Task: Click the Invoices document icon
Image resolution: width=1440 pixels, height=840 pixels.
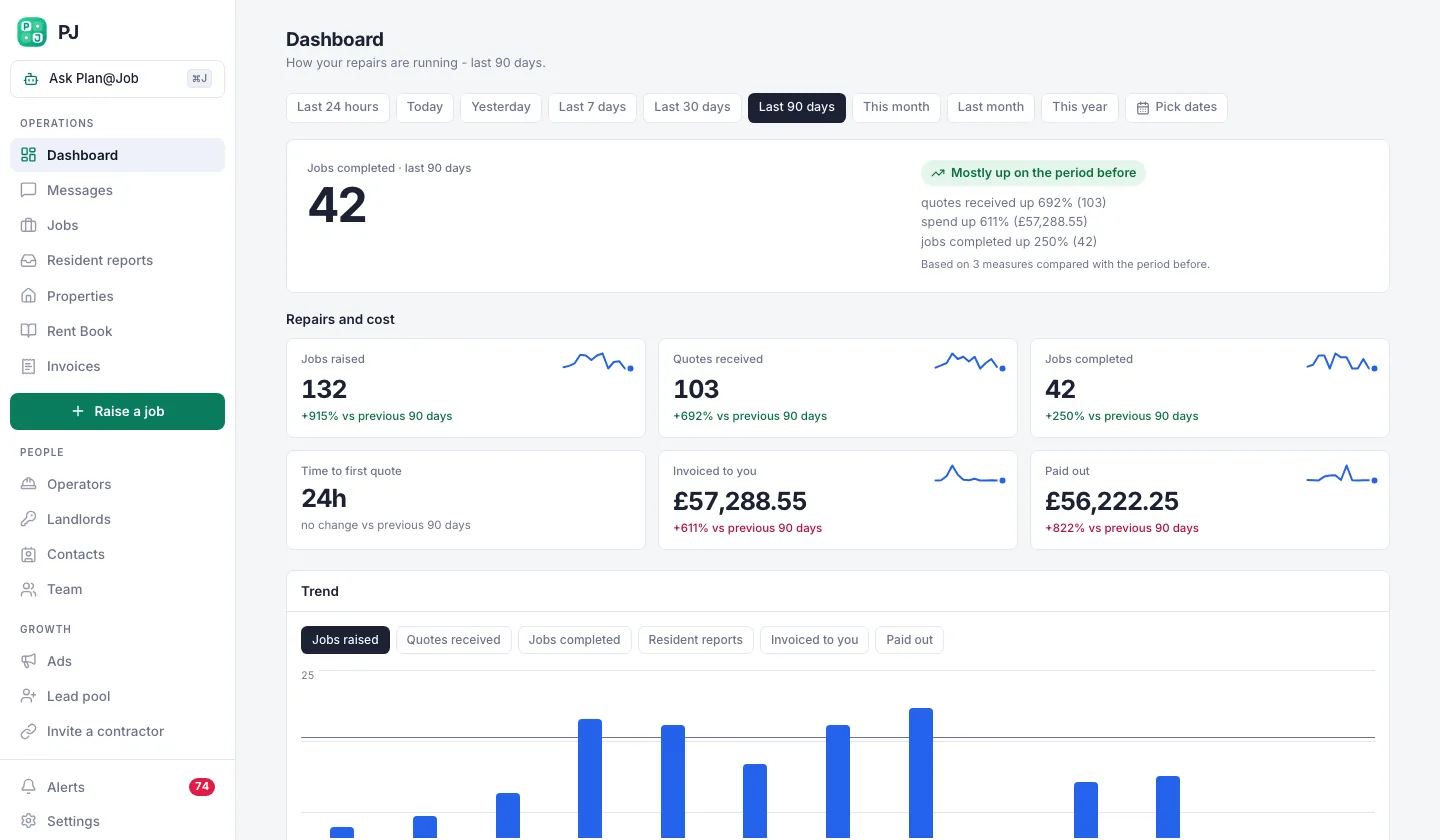Action: click(28, 366)
